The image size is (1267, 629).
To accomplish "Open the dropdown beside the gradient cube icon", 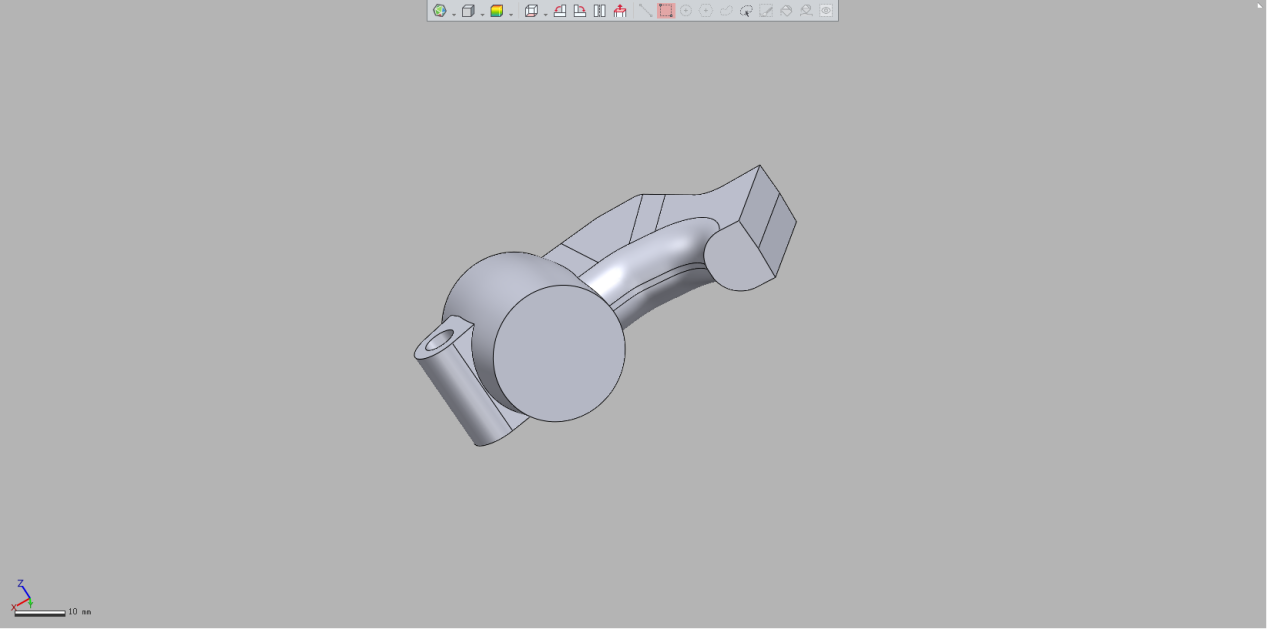I will tap(511, 13).
